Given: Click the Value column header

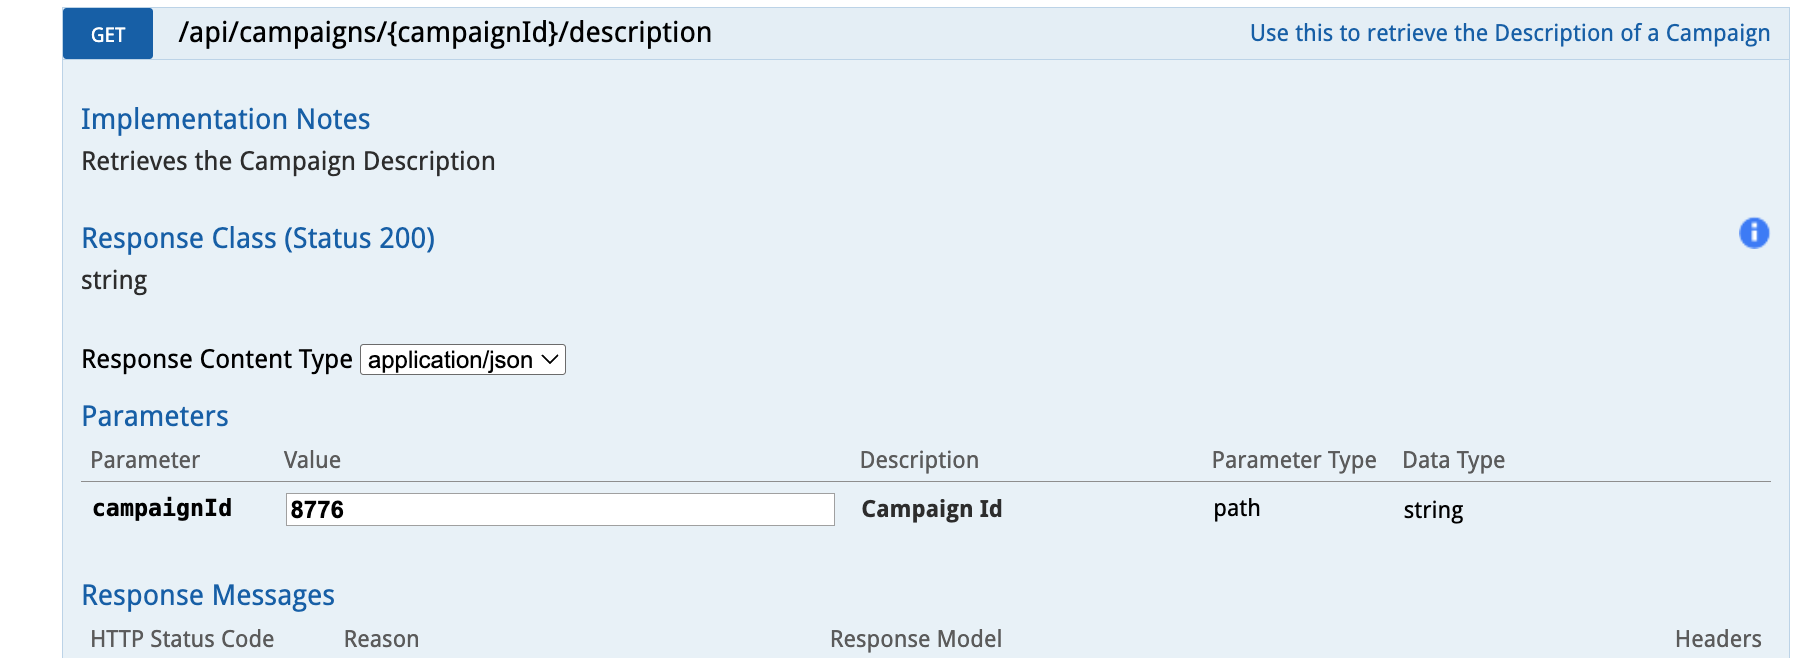Looking at the screenshot, I should coord(312,460).
